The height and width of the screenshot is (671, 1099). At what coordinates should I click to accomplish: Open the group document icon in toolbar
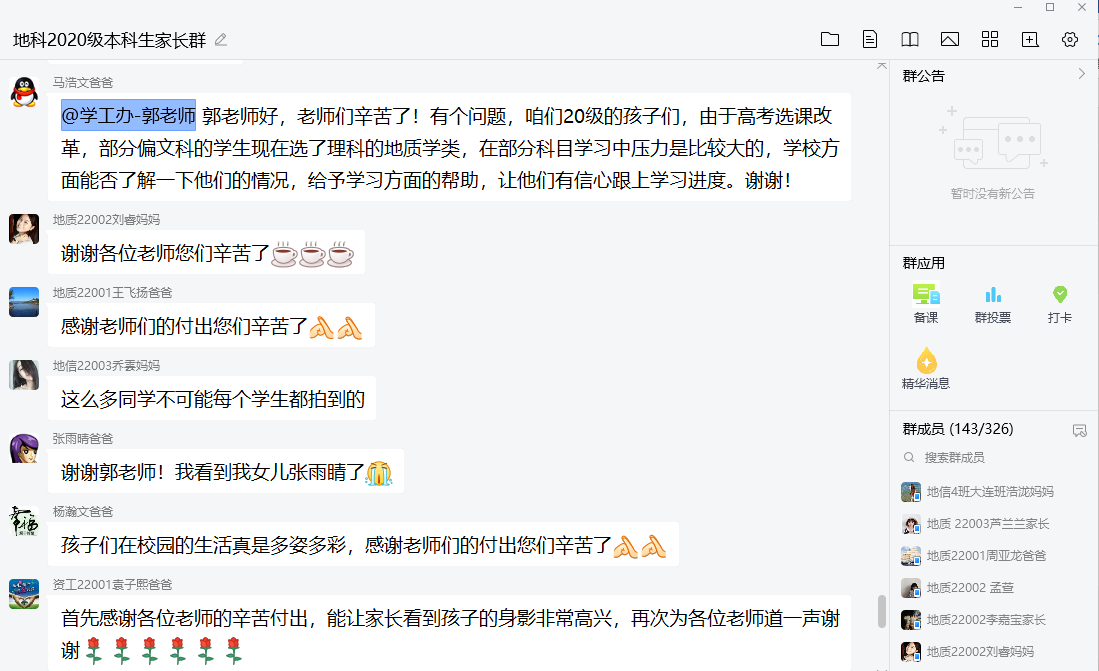[x=870, y=39]
